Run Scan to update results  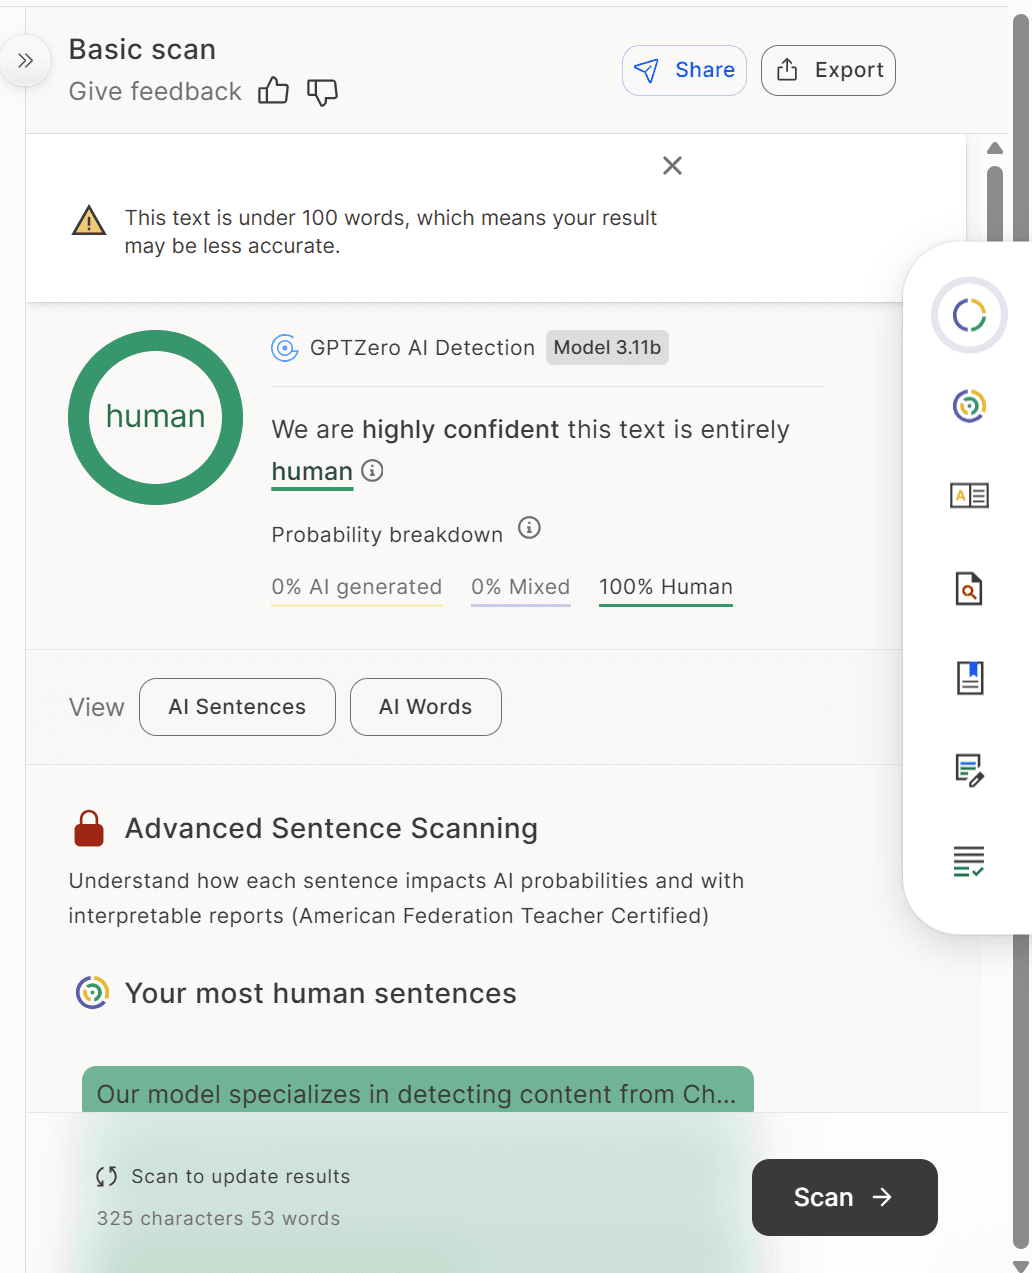[x=844, y=1197]
